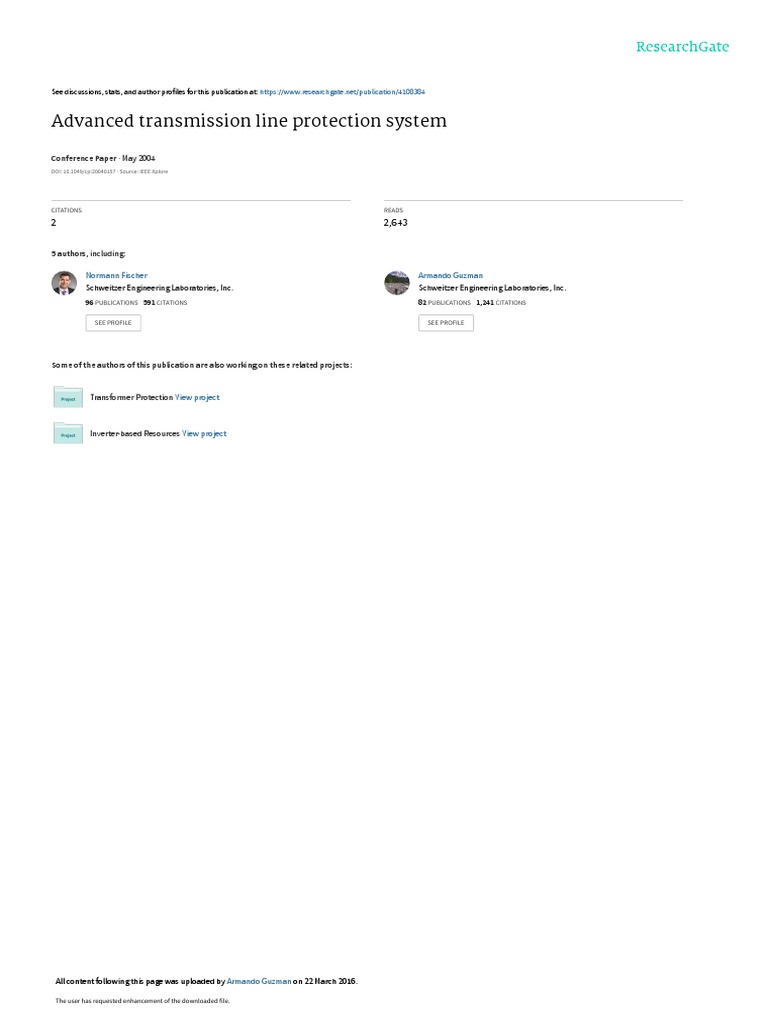The height and width of the screenshot is (1024, 768).
Task: Click the Inverter-based Resources project folder icon
Action: tap(68, 433)
